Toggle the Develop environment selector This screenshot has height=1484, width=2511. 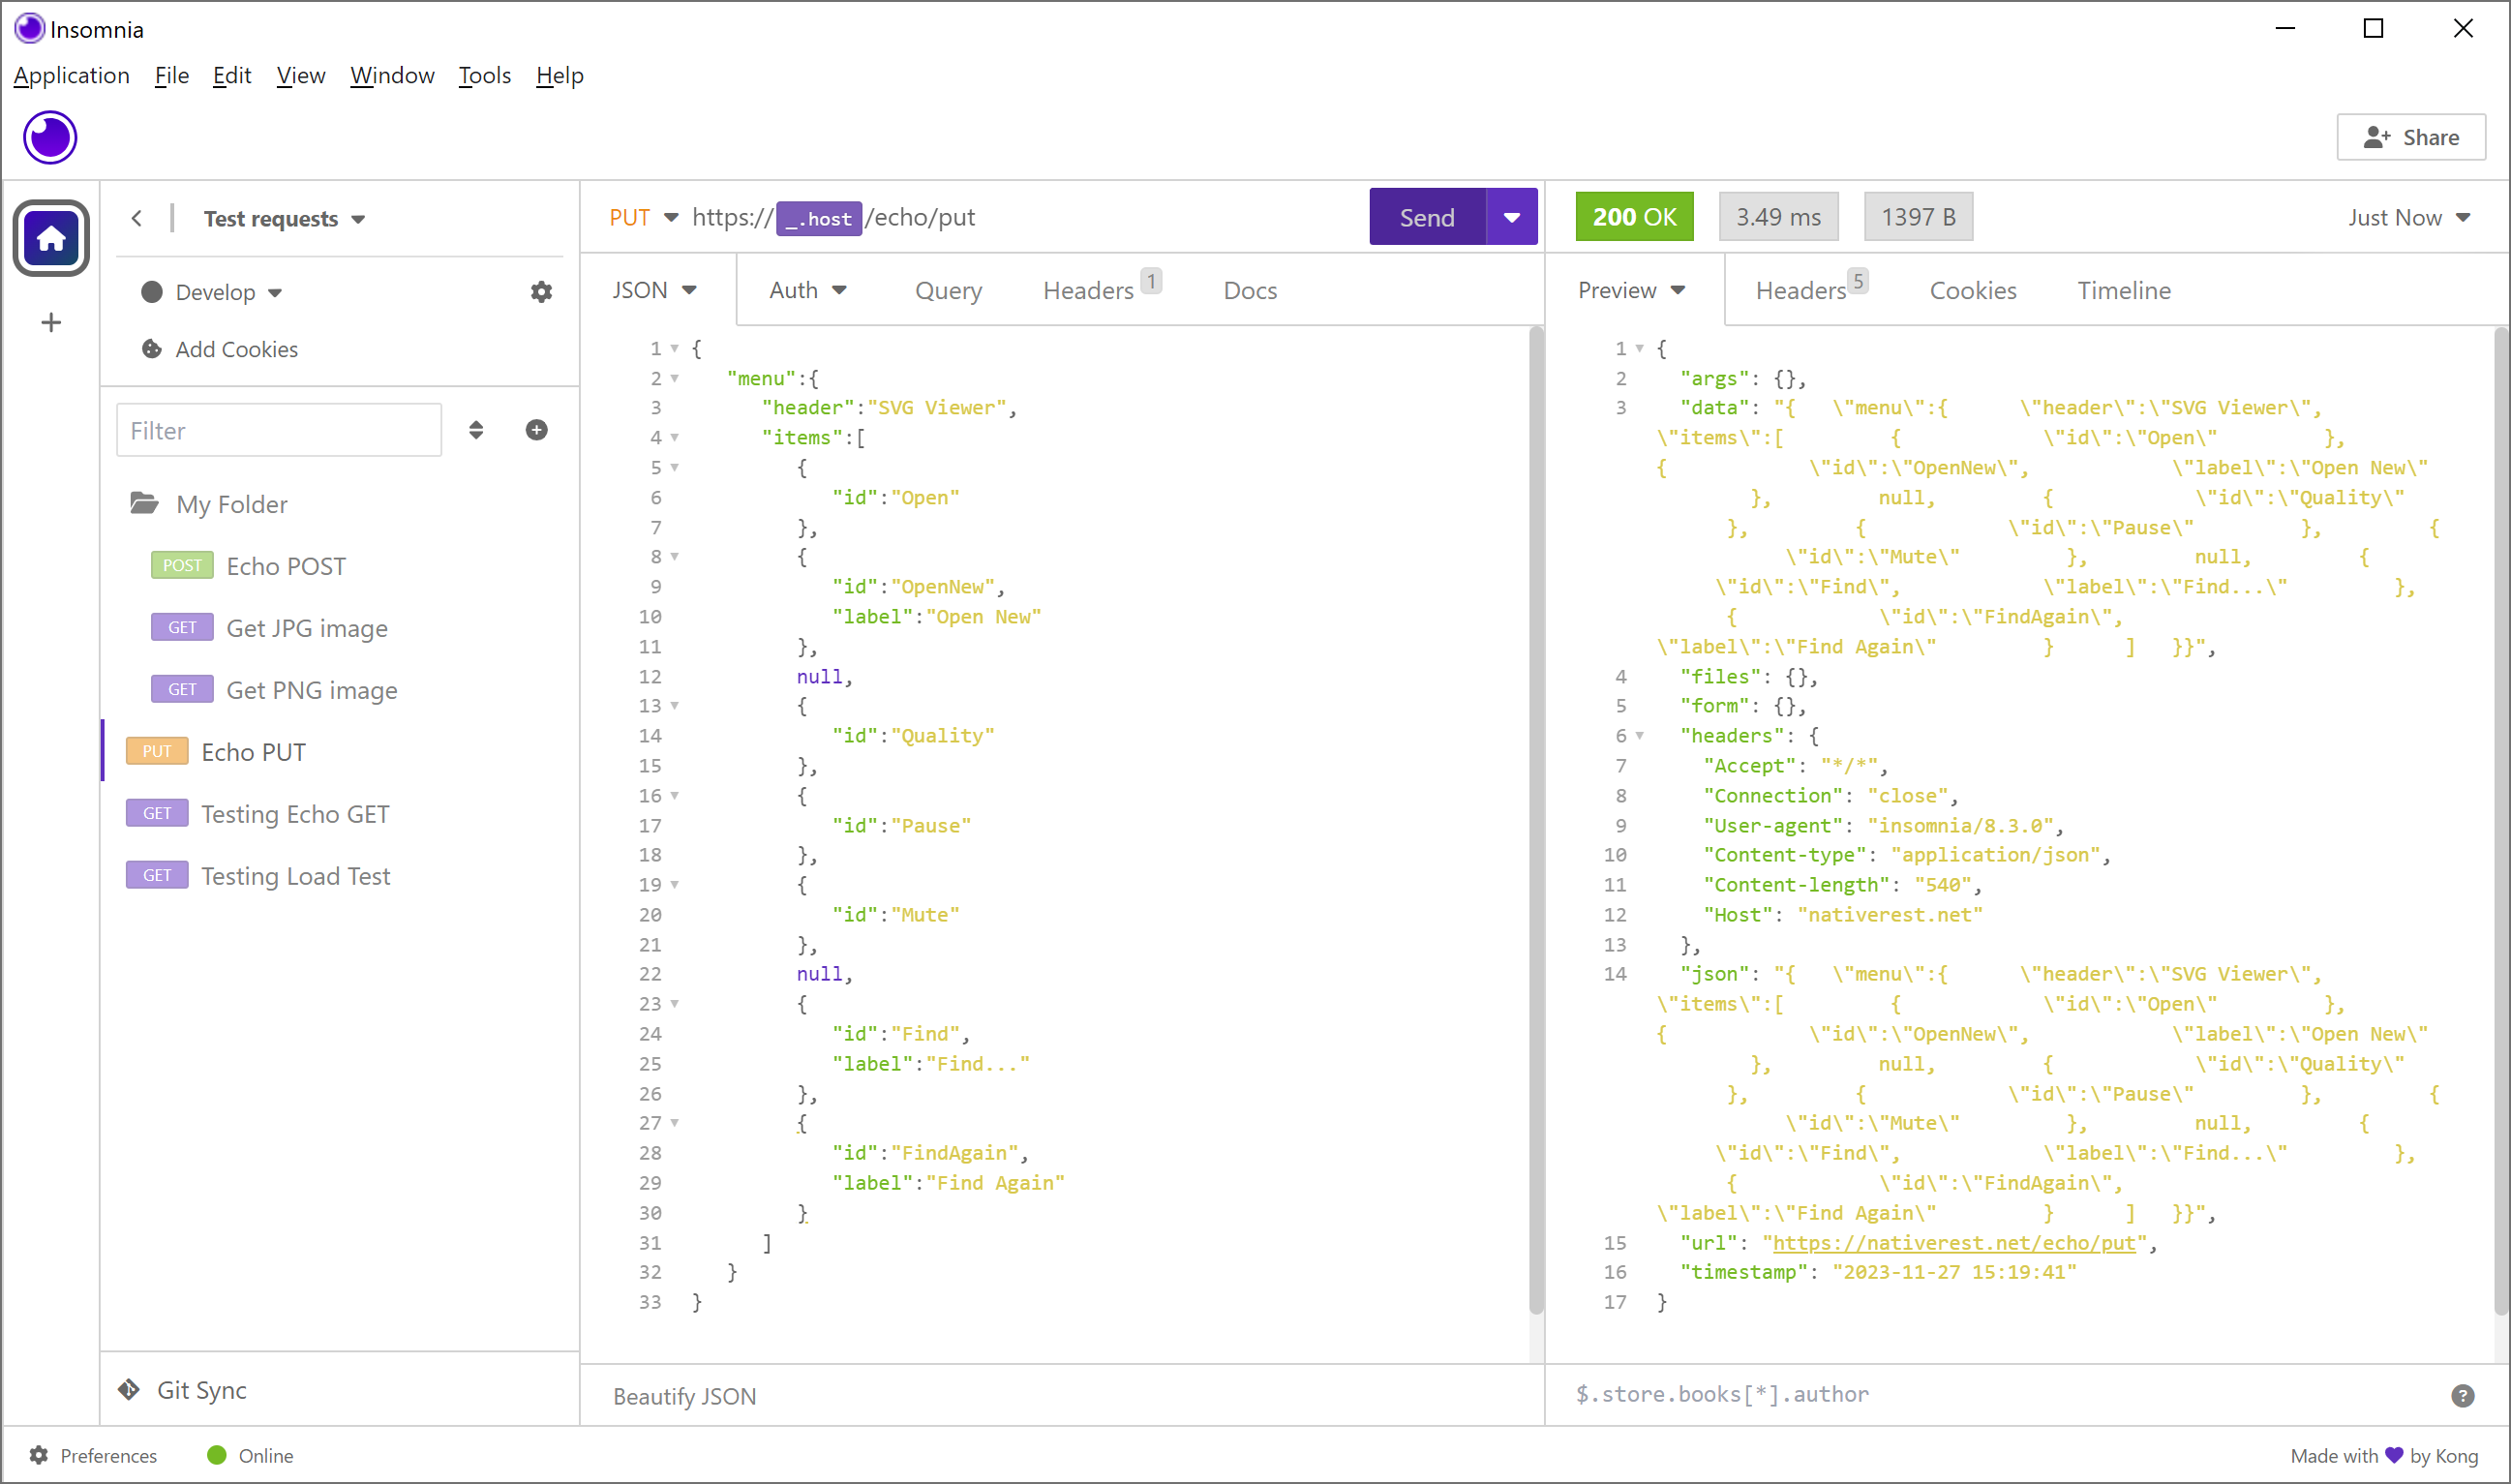point(210,291)
